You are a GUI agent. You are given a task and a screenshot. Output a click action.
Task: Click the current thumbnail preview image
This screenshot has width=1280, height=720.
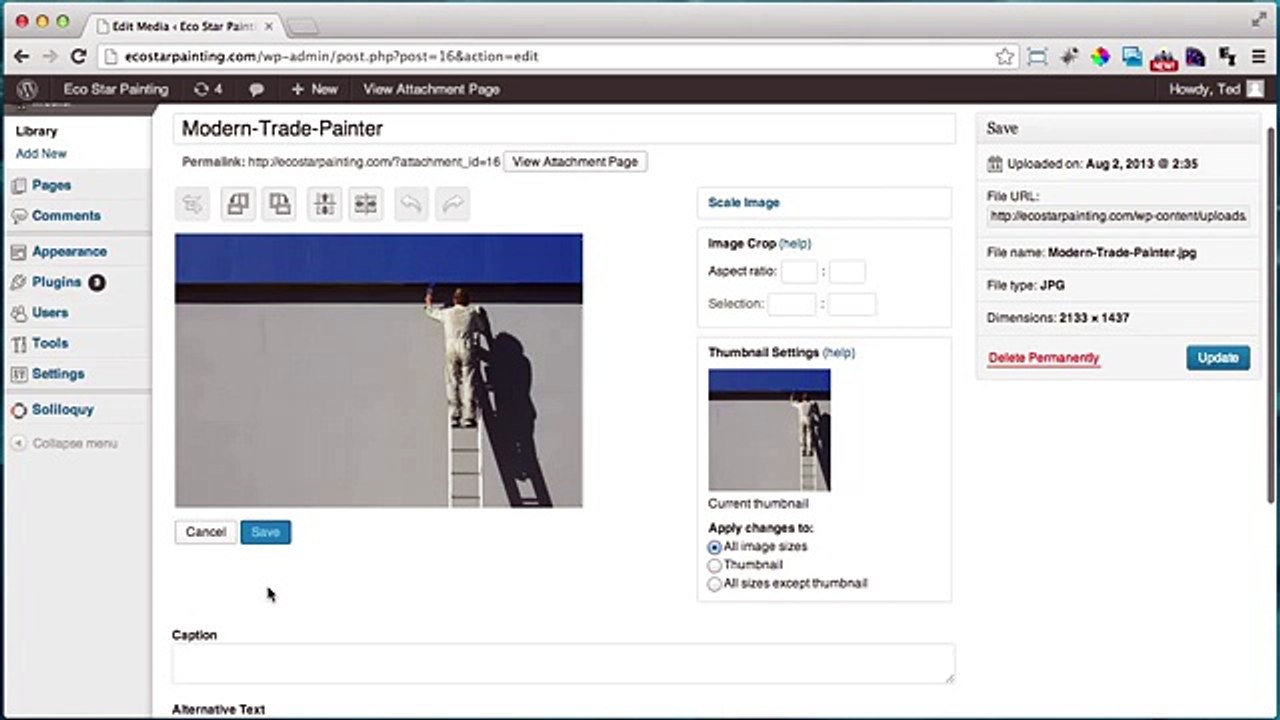pos(769,430)
